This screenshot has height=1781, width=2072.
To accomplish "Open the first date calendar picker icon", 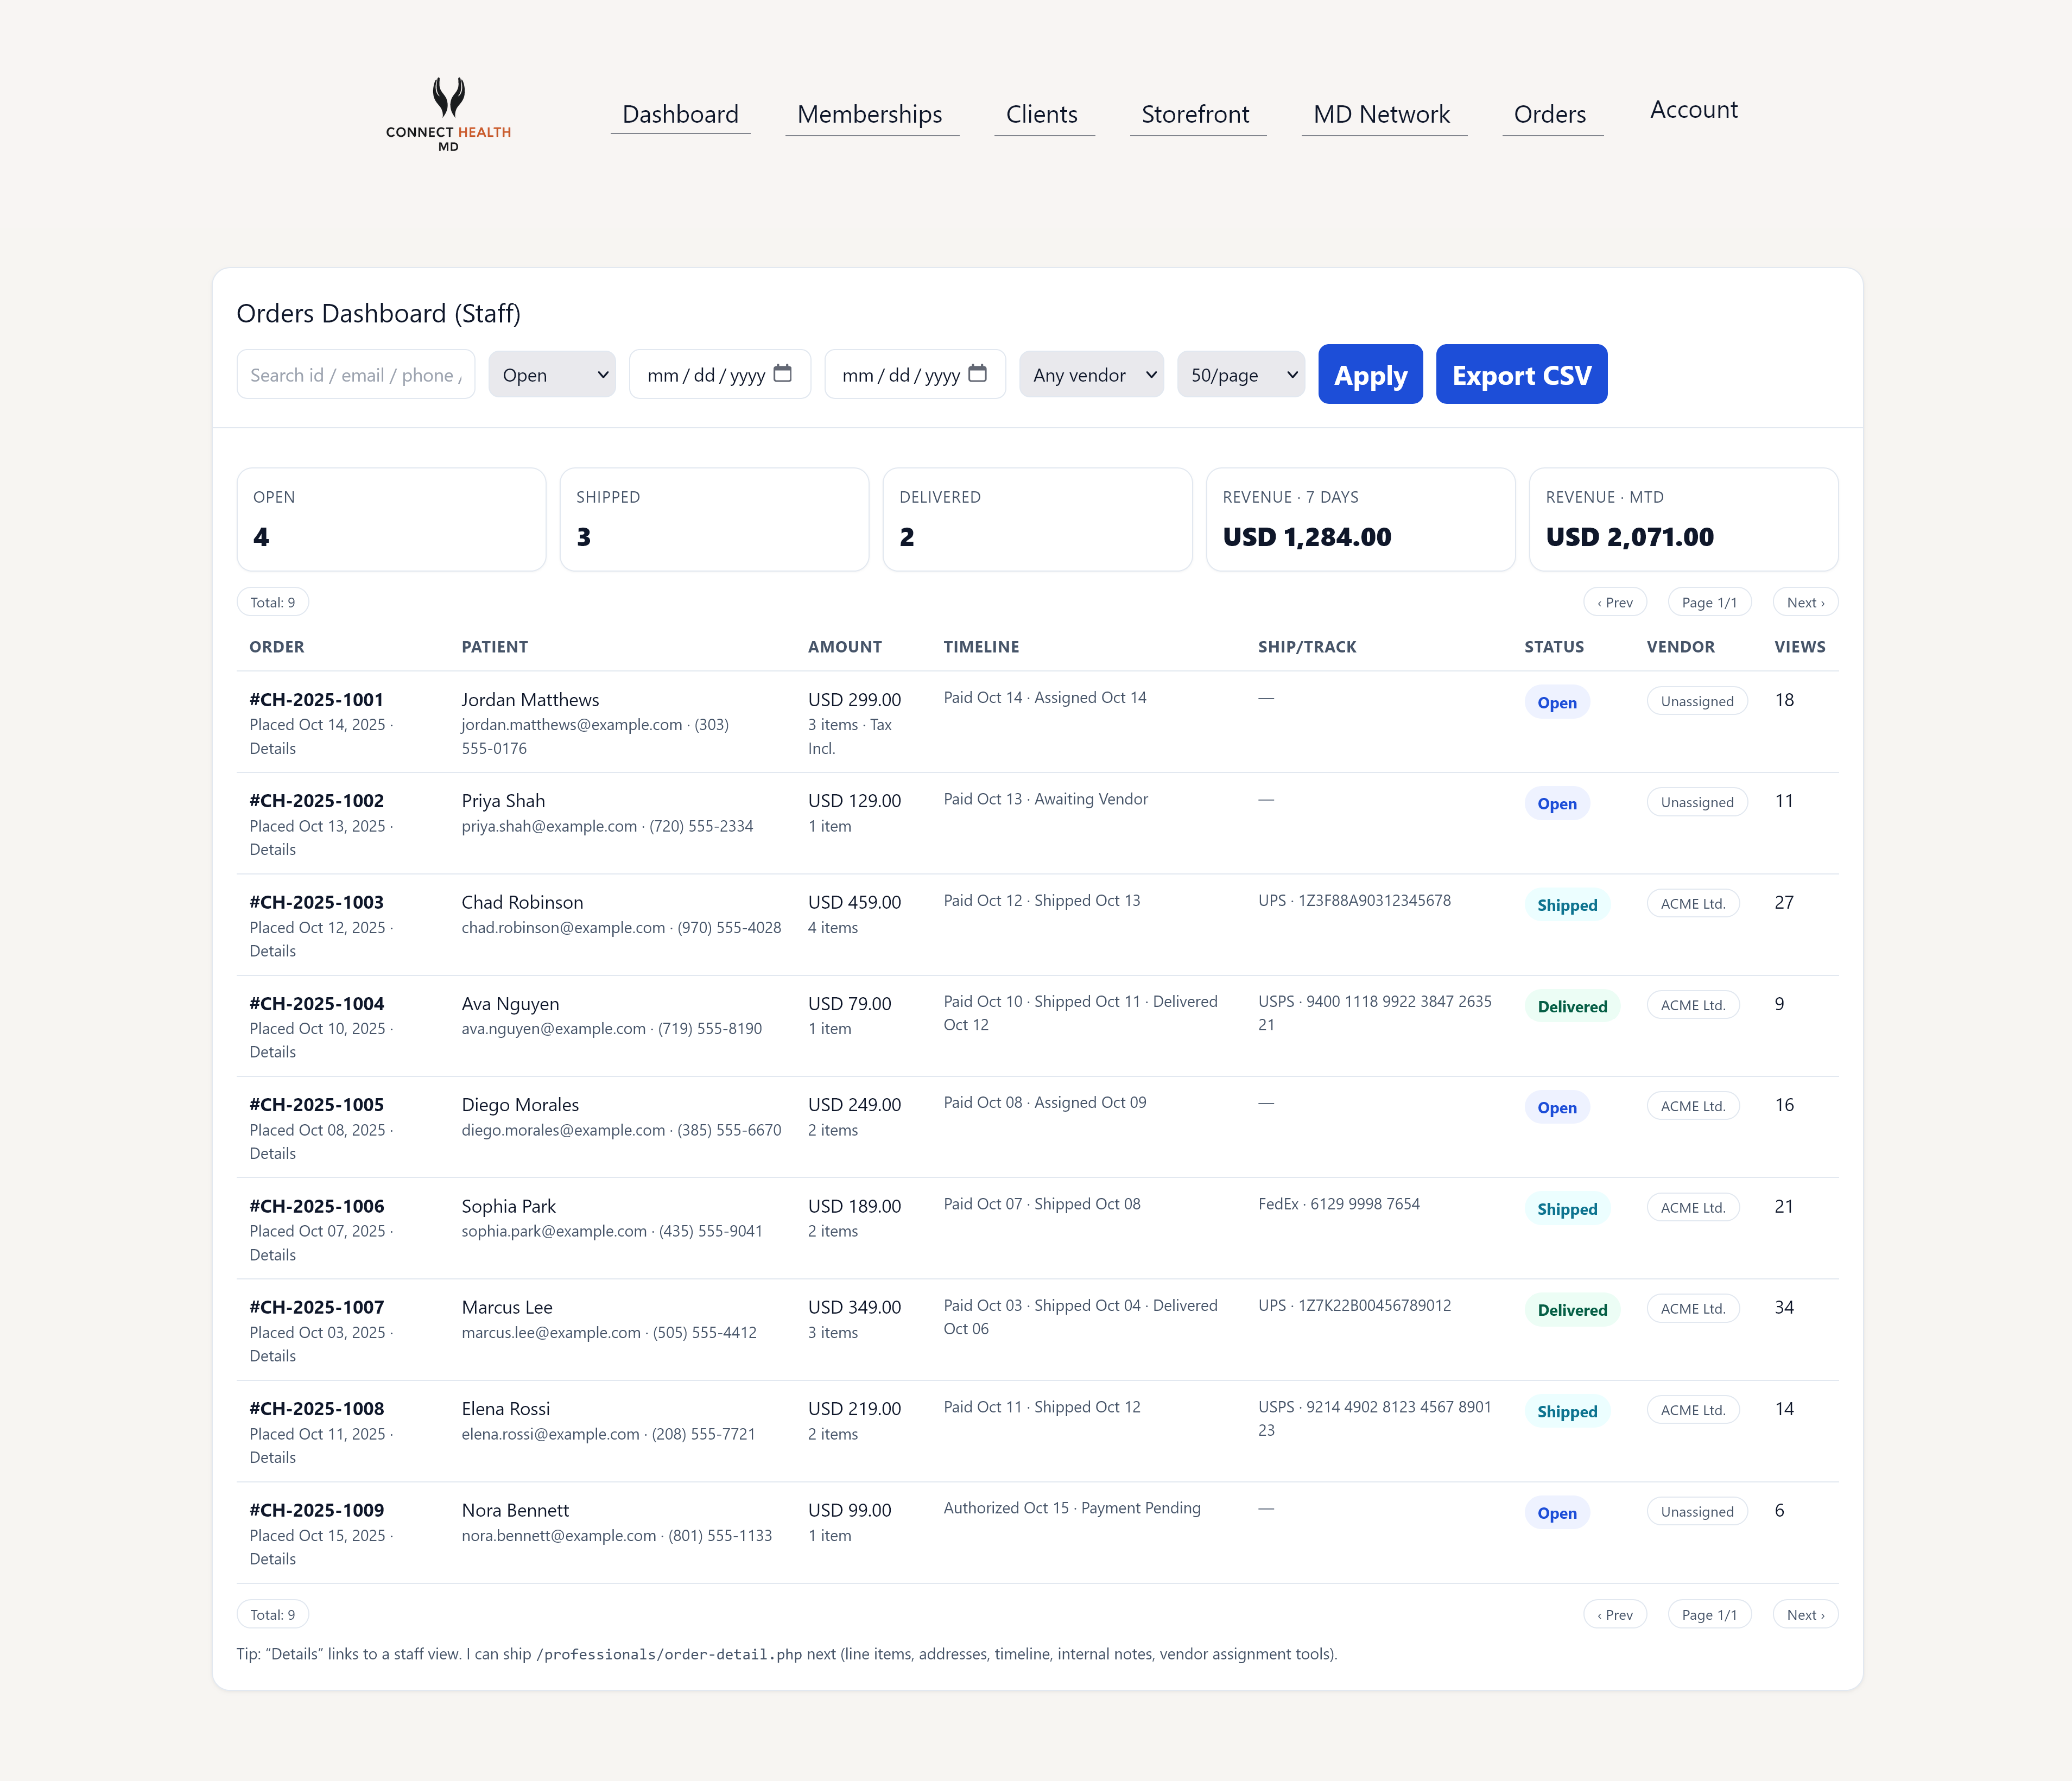I will coord(783,374).
